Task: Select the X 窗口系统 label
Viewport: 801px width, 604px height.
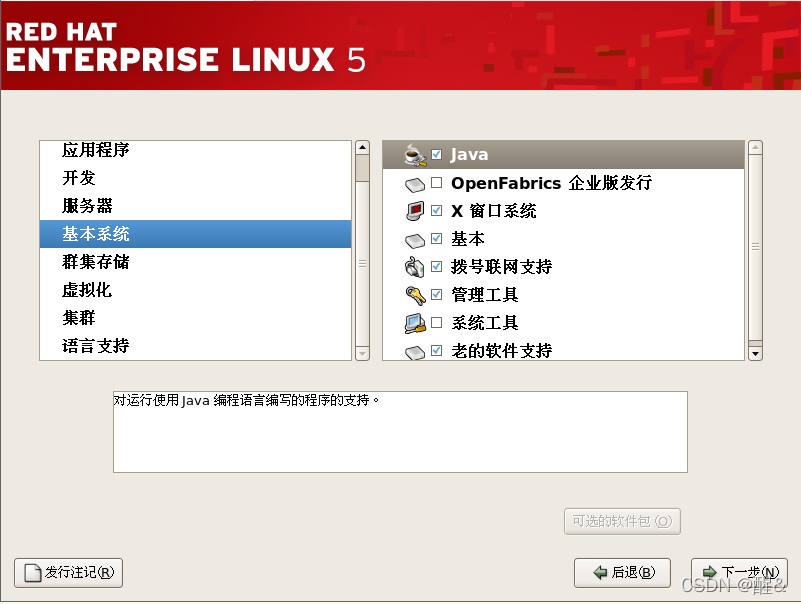Action: [x=494, y=211]
